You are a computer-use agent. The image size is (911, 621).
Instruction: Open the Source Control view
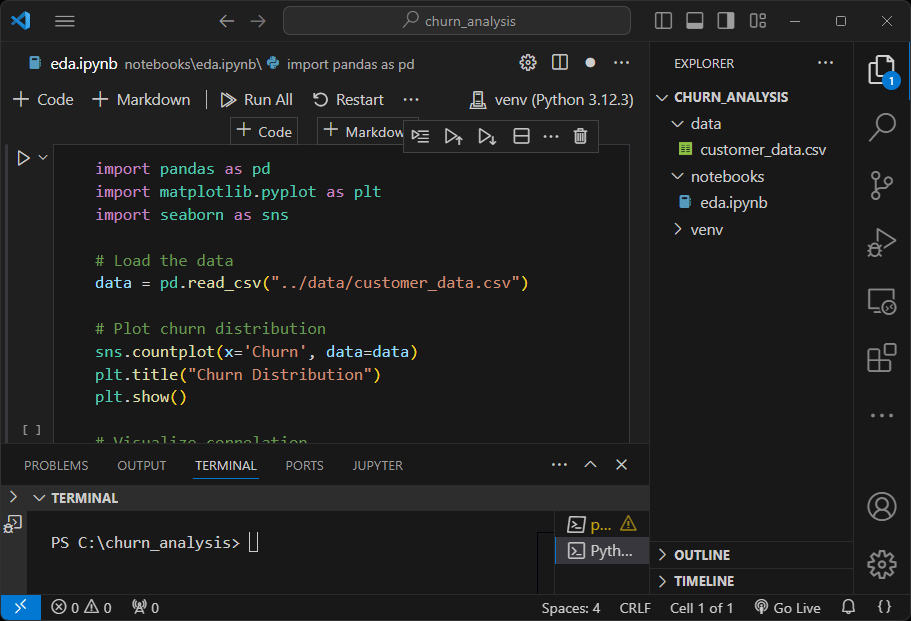pyautogui.click(x=881, y=185)
